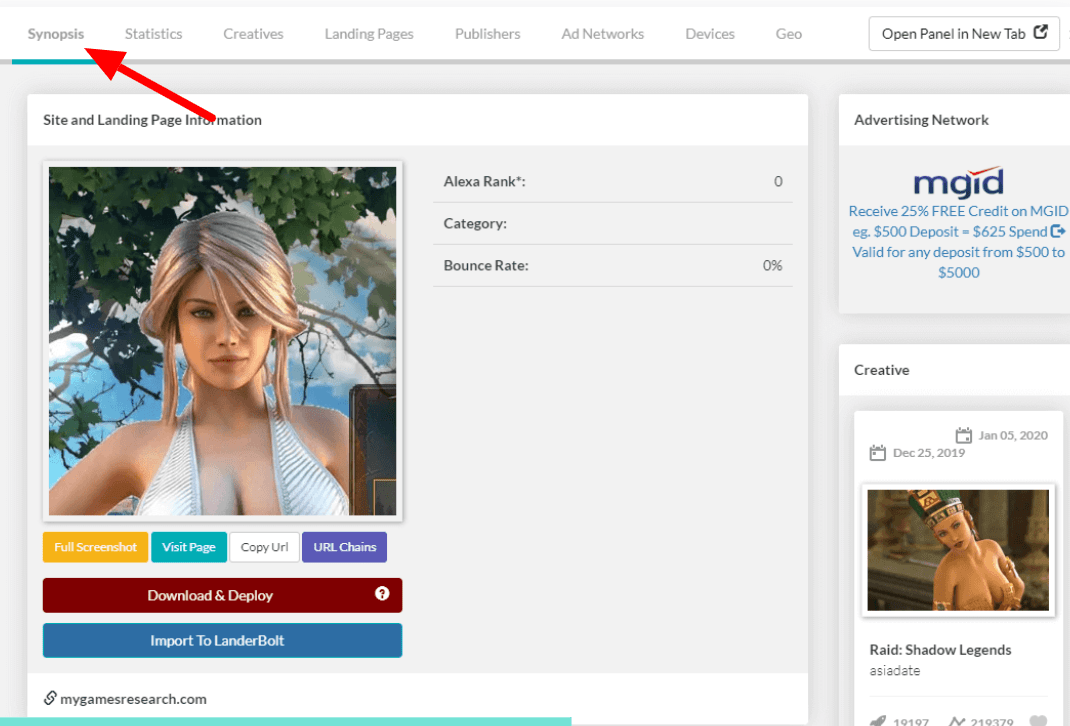Image resolution: width=1070 pixels, height=726 pixels.
Task: Click the trend chart icon beside 219379
Action: pos(957,721)
